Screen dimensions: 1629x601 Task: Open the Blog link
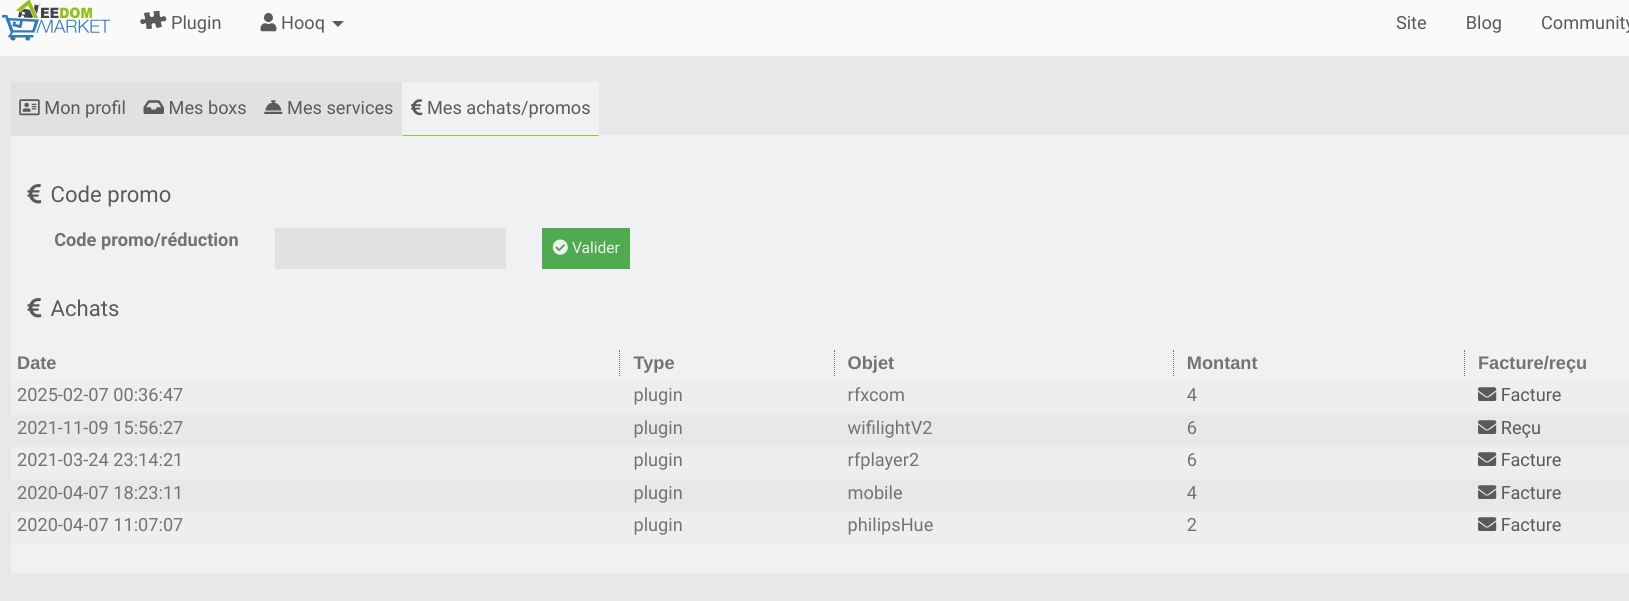pyautogui.click(x=1483, y=23)
